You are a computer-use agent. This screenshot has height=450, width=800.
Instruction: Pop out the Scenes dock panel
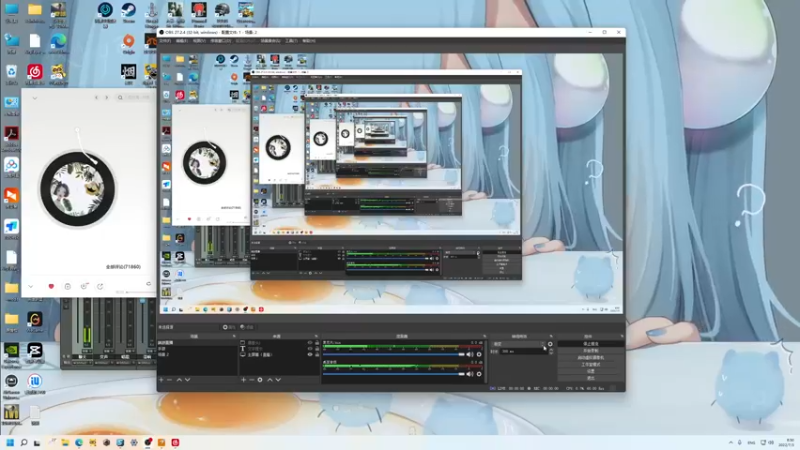click(x=234, y=336)
